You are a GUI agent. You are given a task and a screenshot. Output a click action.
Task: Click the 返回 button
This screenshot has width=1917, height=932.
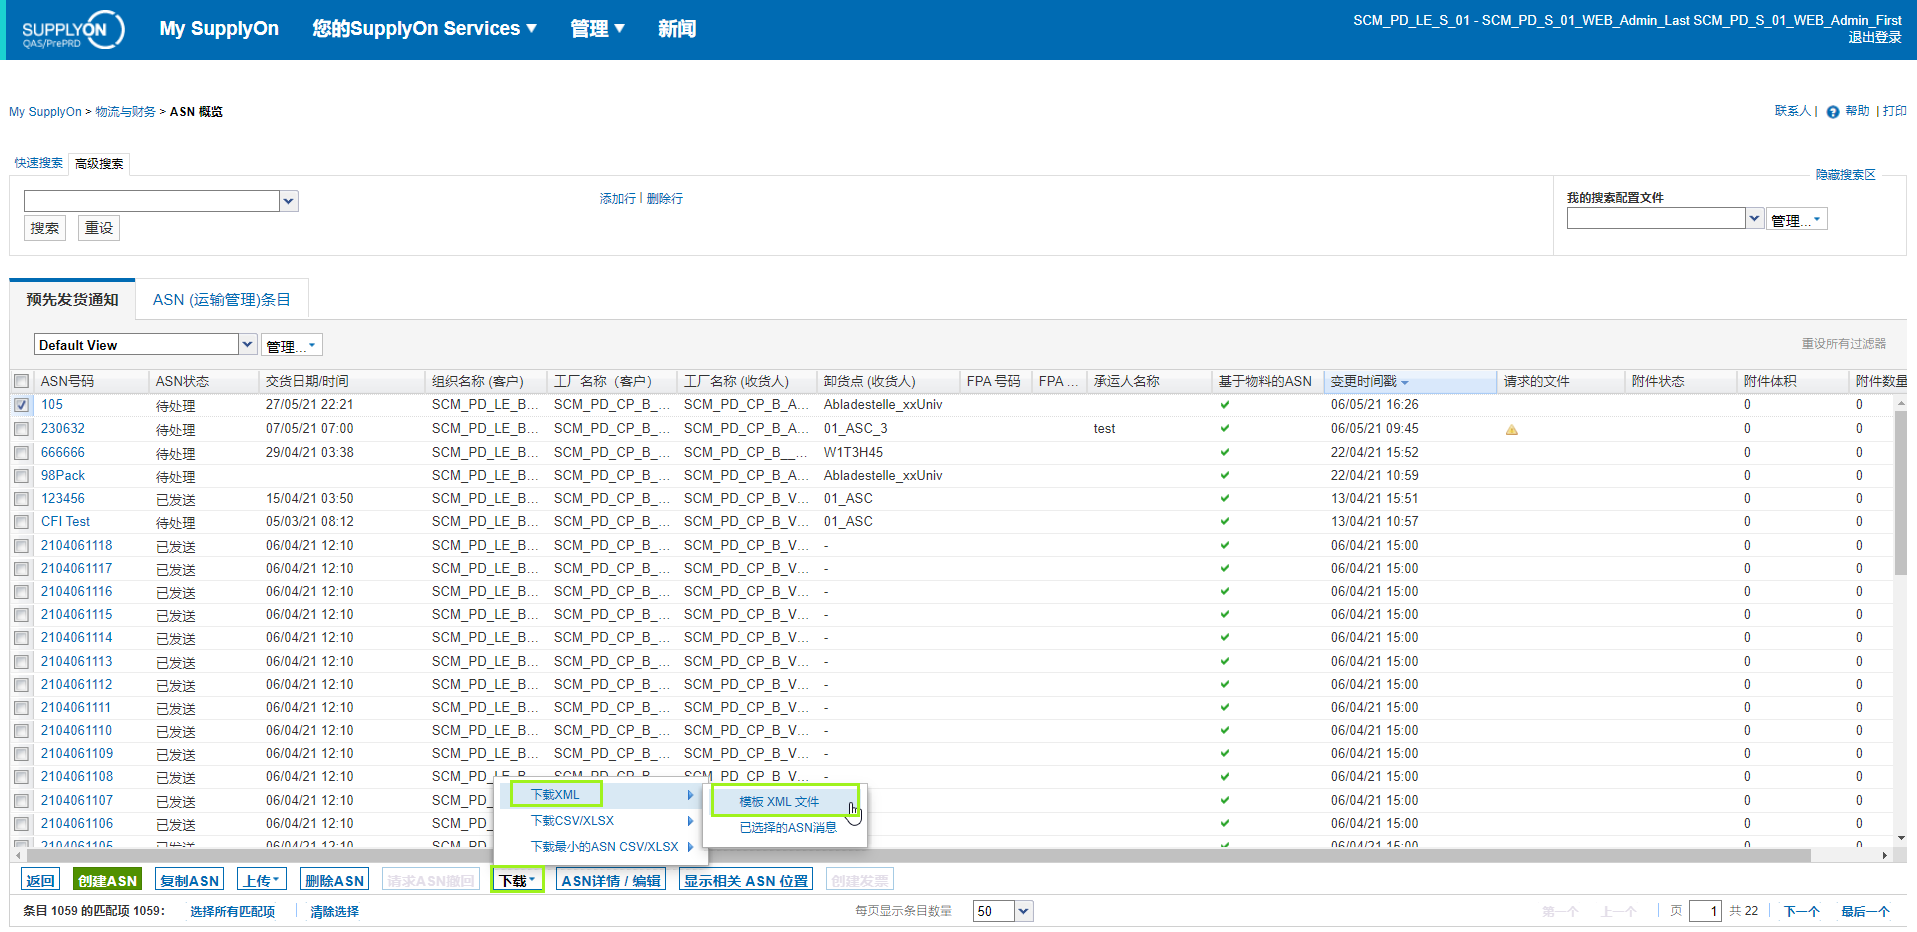[x=41, y=880]
